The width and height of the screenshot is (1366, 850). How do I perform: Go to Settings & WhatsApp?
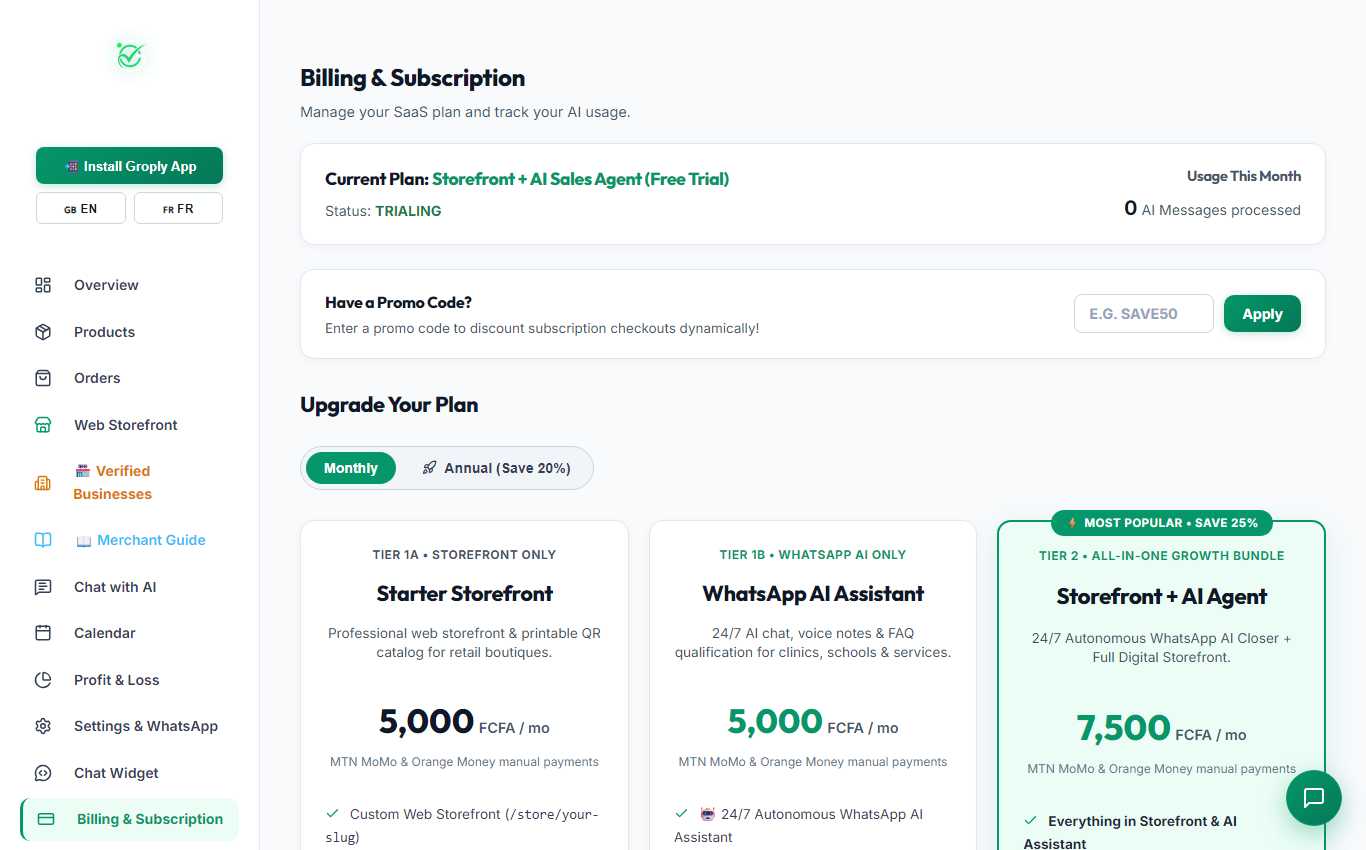[x=130, y=726]
